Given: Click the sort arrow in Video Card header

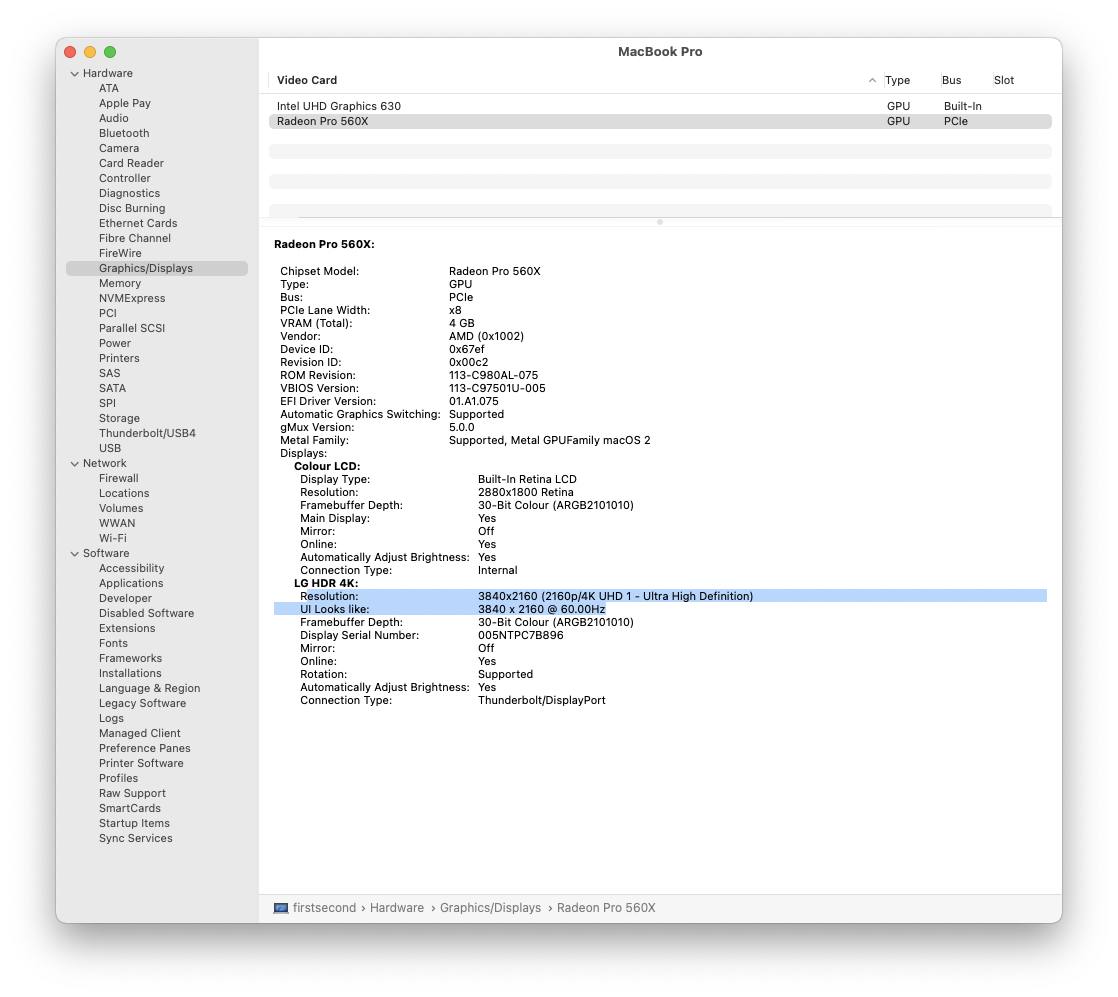Looking at the screenshot, I should click(872, 81).
